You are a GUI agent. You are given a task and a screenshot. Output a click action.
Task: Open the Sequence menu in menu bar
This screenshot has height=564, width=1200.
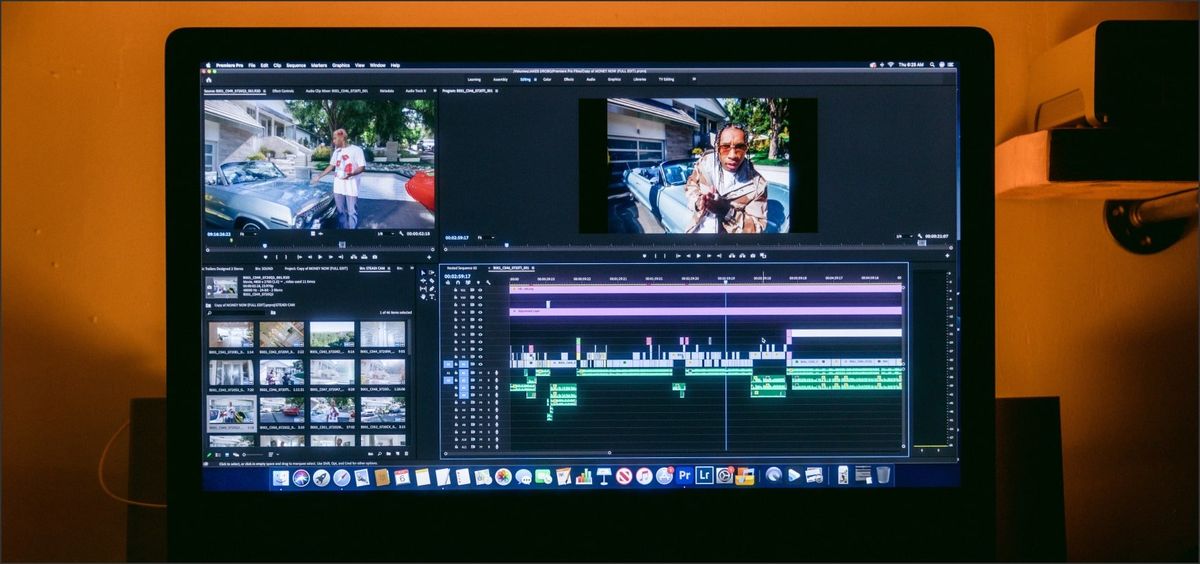(x=295, y=65)
